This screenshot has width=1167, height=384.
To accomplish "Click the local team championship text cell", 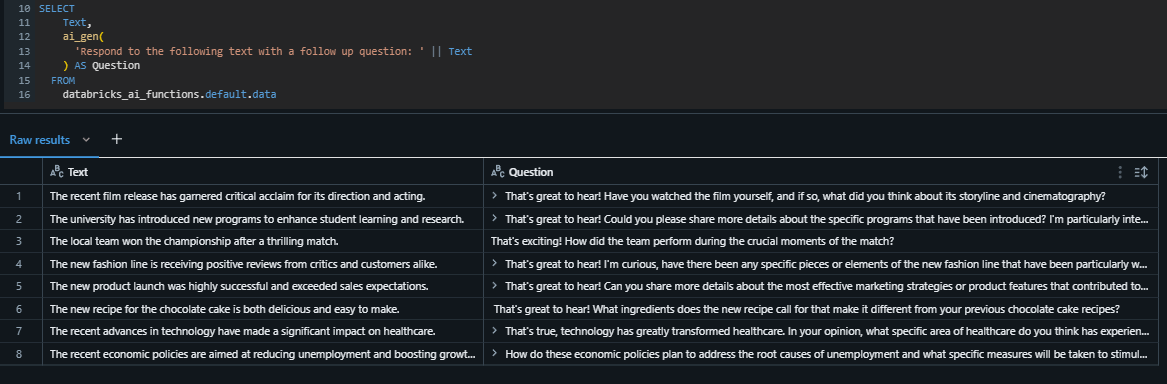I will (x=263, y=241).
